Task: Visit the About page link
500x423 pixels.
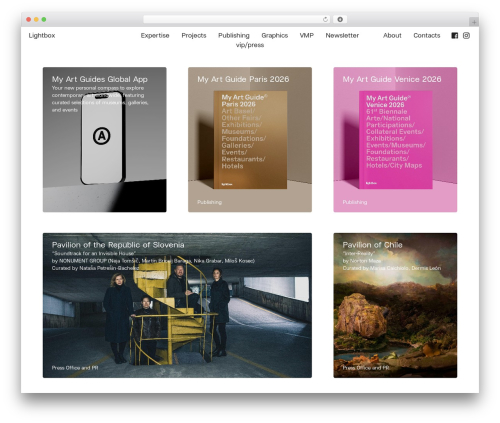Action: pos(392,35)
